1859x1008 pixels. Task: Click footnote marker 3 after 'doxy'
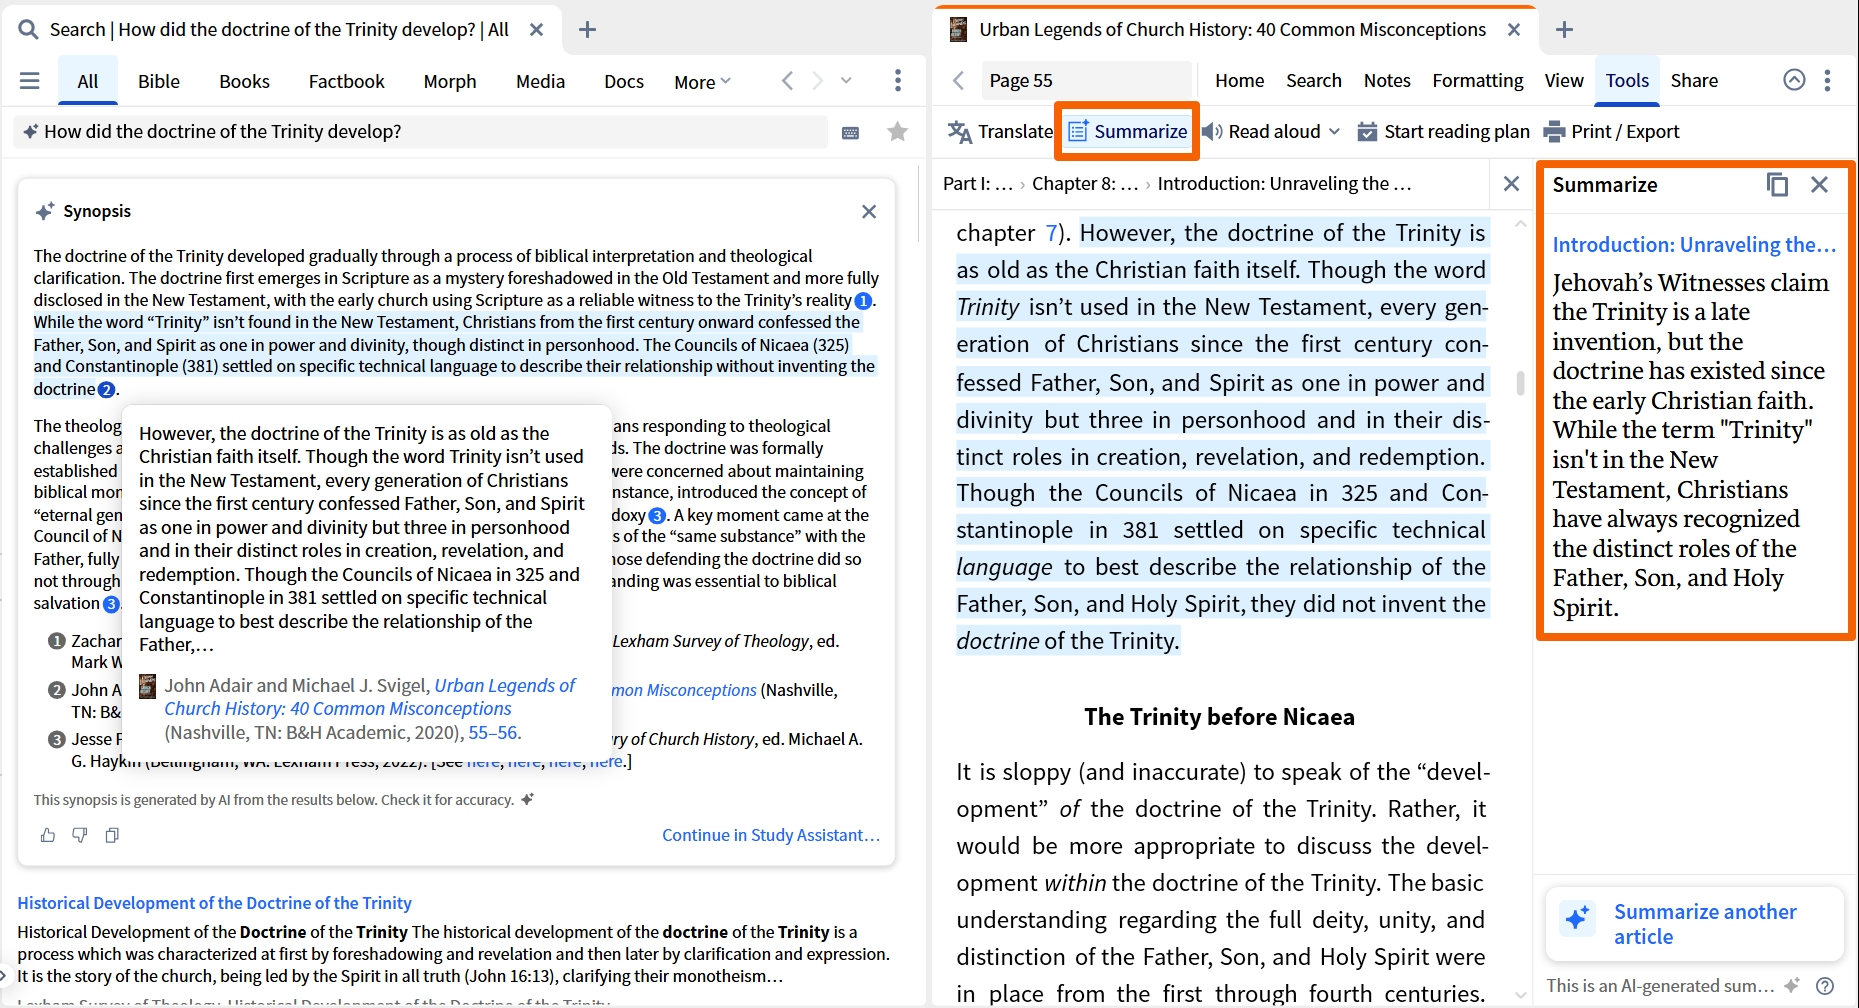coord(657,516)
